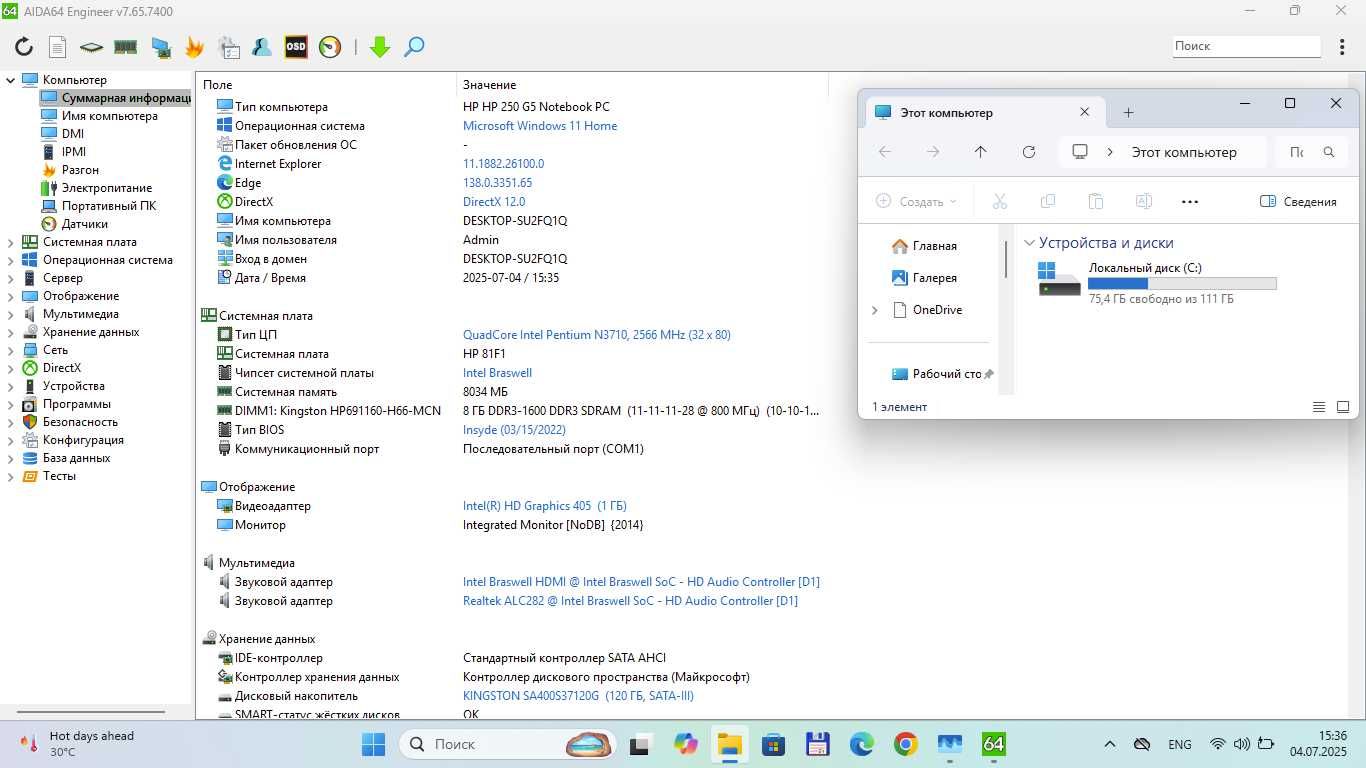
Task: Open the See more ellipsis in Explorer
Action: click(1190, 201)
